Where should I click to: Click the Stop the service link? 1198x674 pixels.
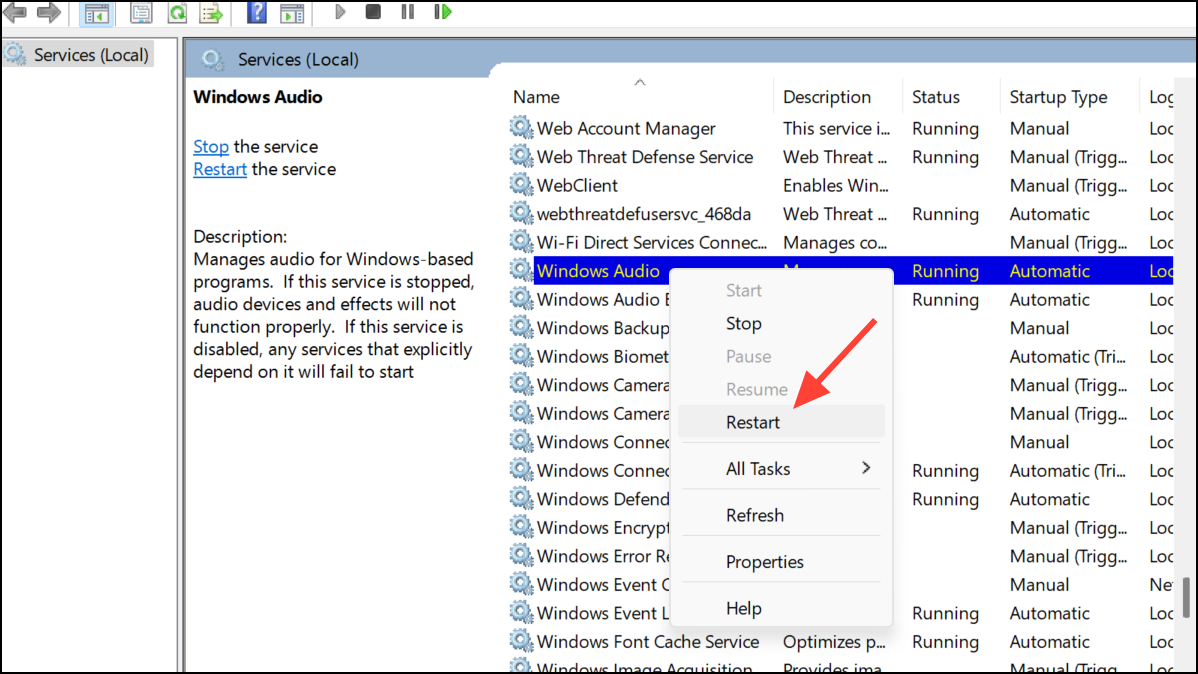[x=211, y=147]
